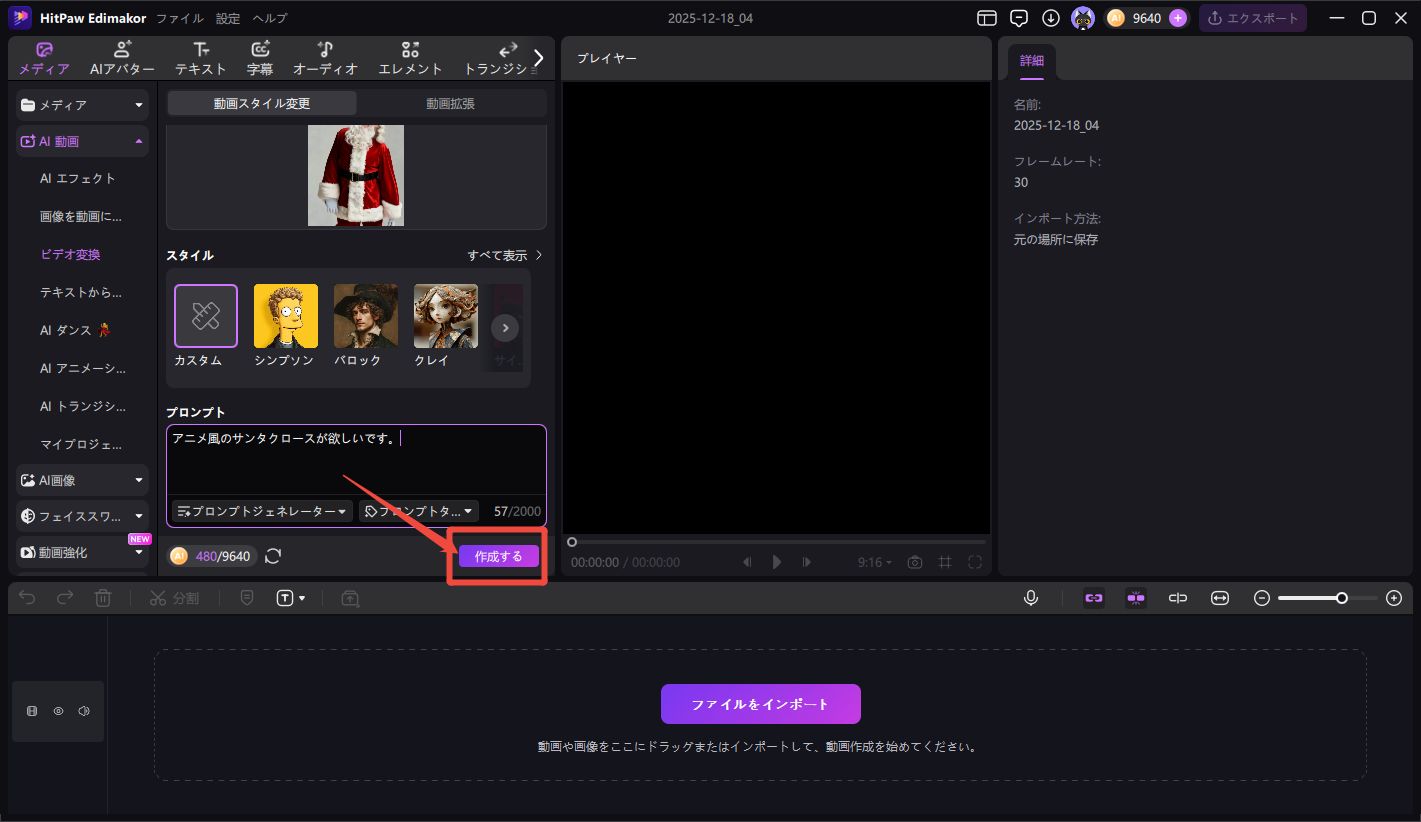This screenshot has width=1421, height=822.
Task: Click the microphone voice-over icon
Action: click(1031, 598)
